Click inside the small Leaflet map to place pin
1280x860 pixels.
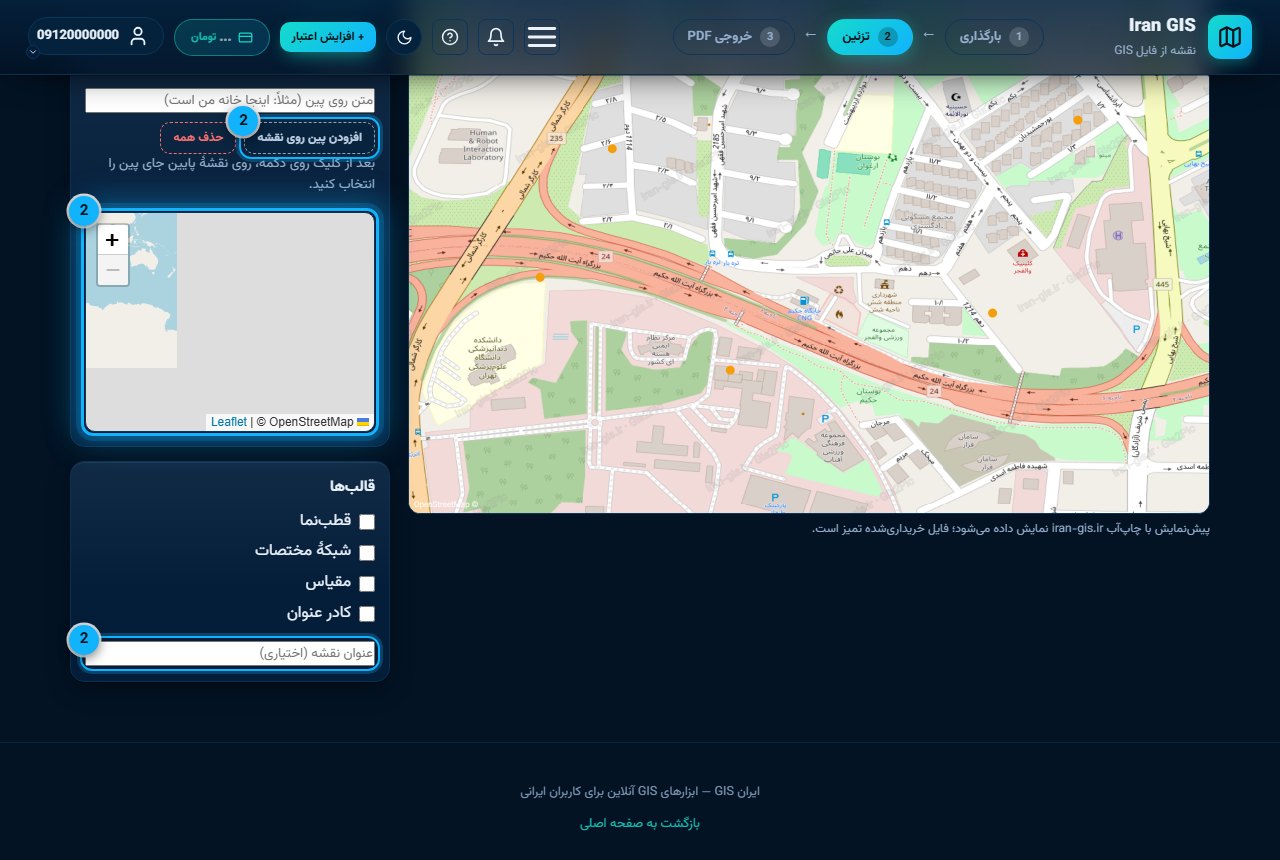(230, 322)
